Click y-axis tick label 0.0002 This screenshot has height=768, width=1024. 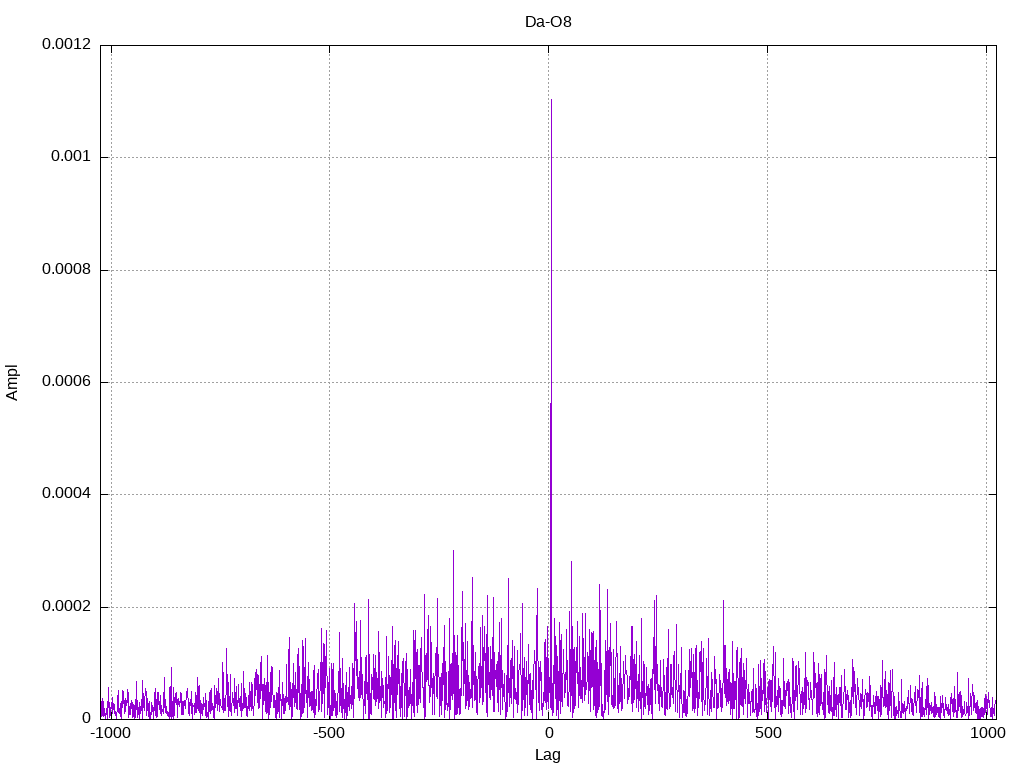[x=66, y=607]
